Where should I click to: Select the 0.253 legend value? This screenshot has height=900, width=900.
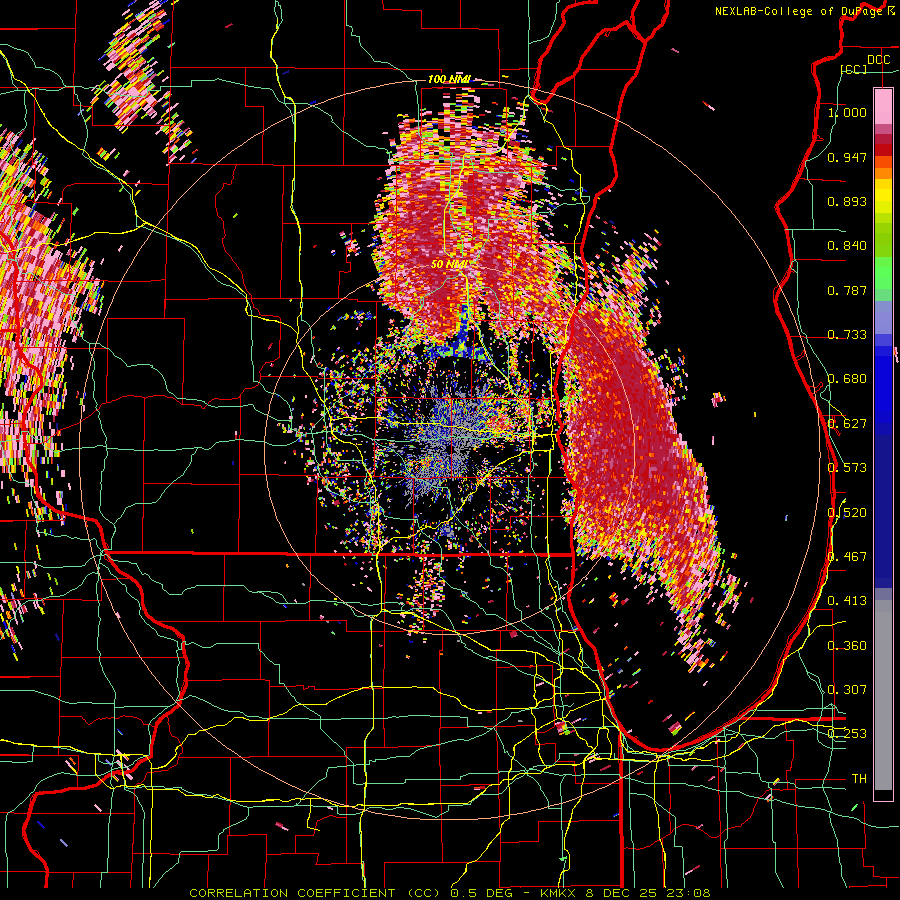847,734
